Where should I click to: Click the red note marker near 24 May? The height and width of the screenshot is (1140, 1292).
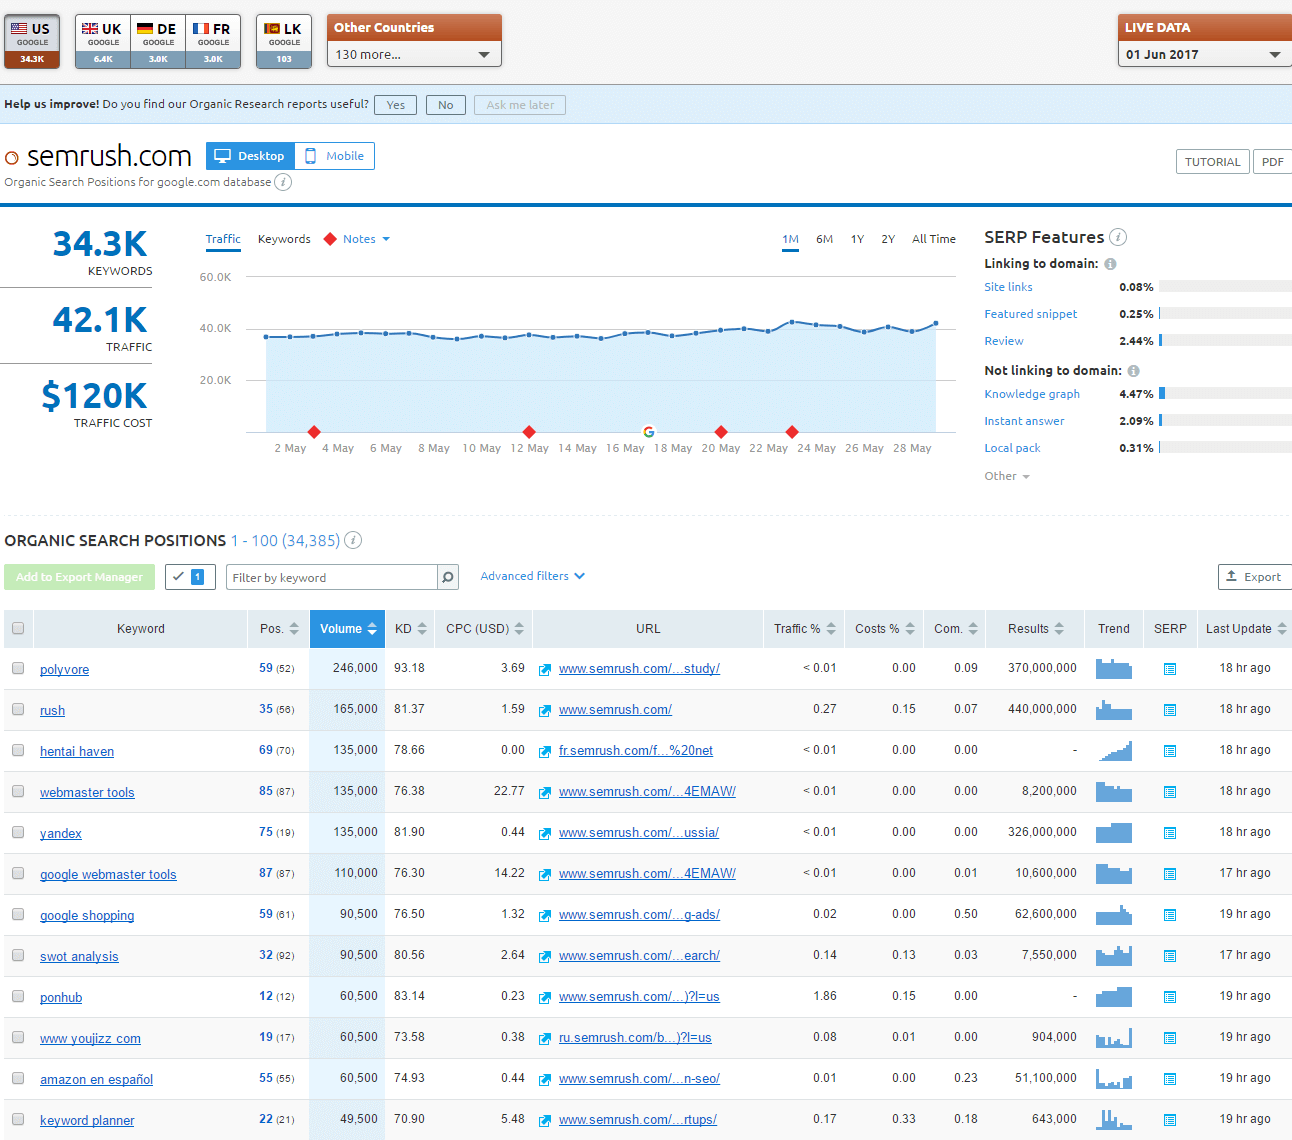coord(792,432)
